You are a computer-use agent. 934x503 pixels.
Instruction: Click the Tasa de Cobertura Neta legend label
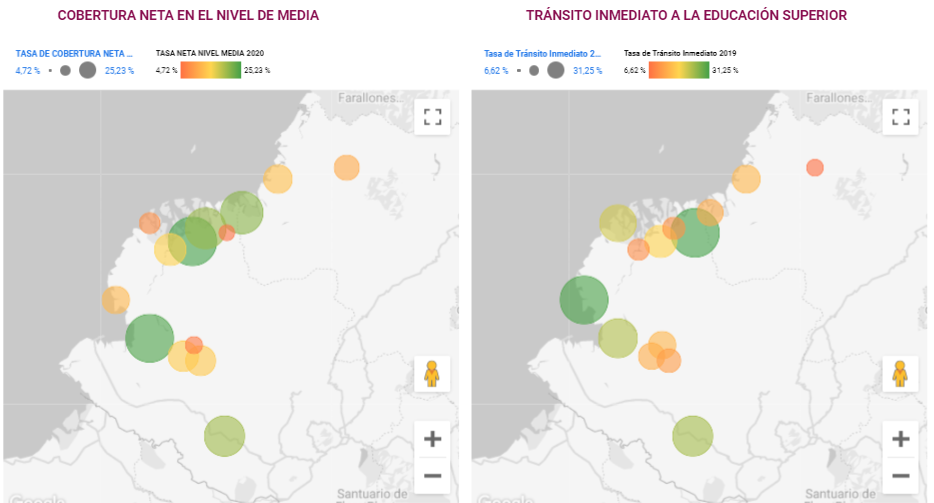click(x=74, y=53)
